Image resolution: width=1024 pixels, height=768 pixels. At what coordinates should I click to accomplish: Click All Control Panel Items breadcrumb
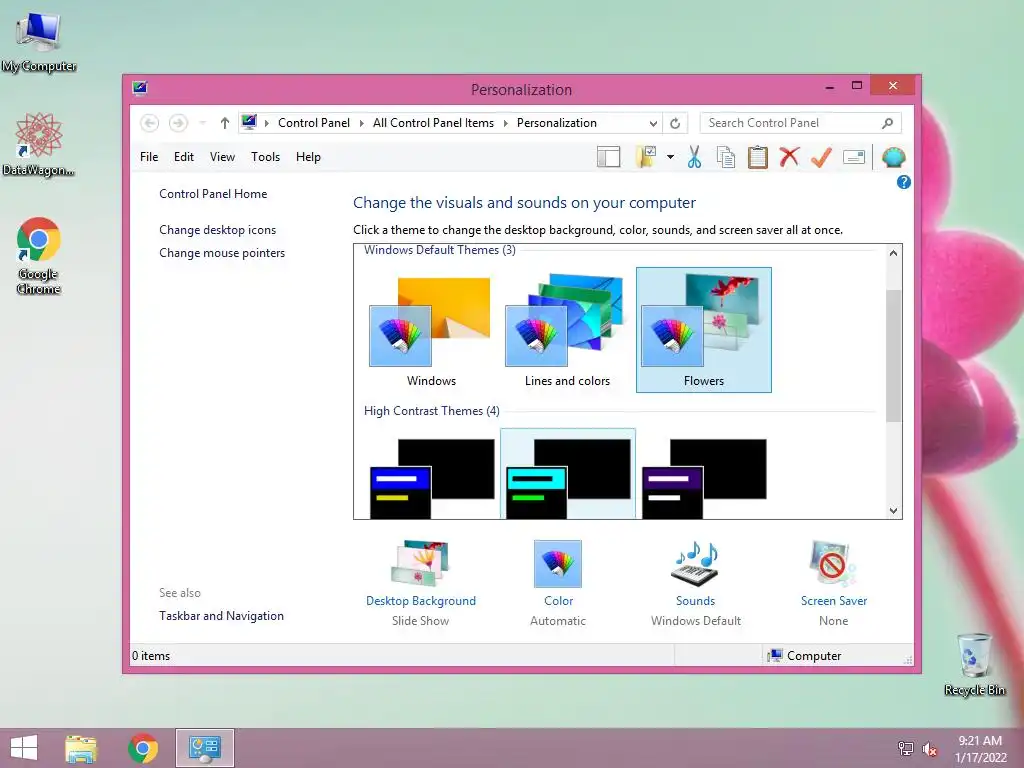click(433, 123)
